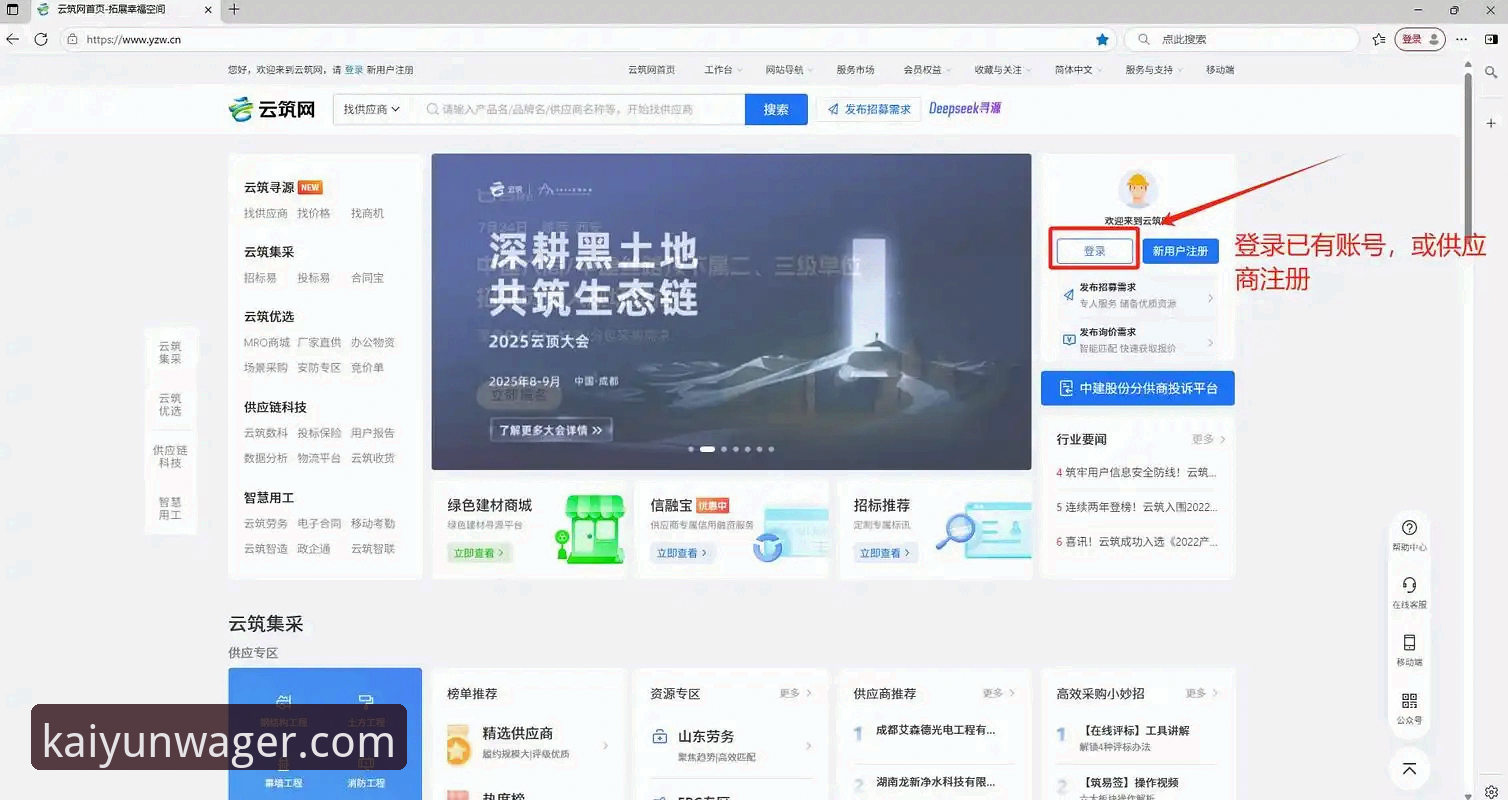The height and width of the screenshot is (800, 1508).
Task: Click the 精选供应商 medal icon
Action: [x=459, y=745]
